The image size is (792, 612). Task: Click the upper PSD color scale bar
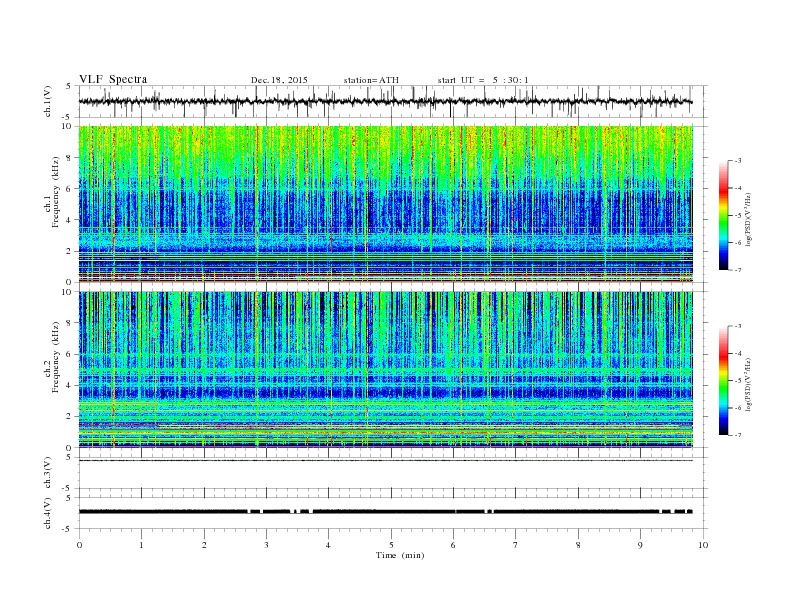(724, 215)
